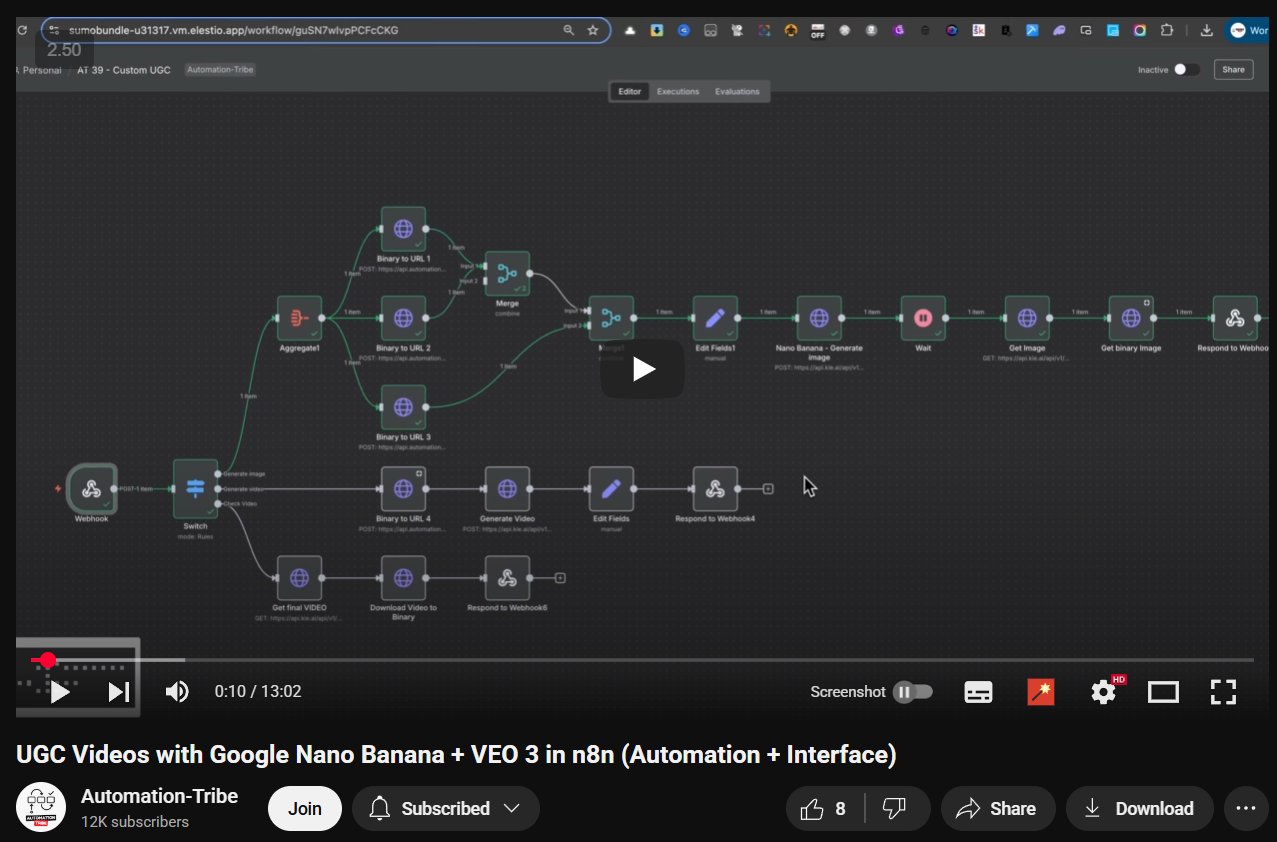The width and height of the screenshot is (1277, 842).
Task: Click the red scrubber handle on the timeline
Action: (46, 660)
